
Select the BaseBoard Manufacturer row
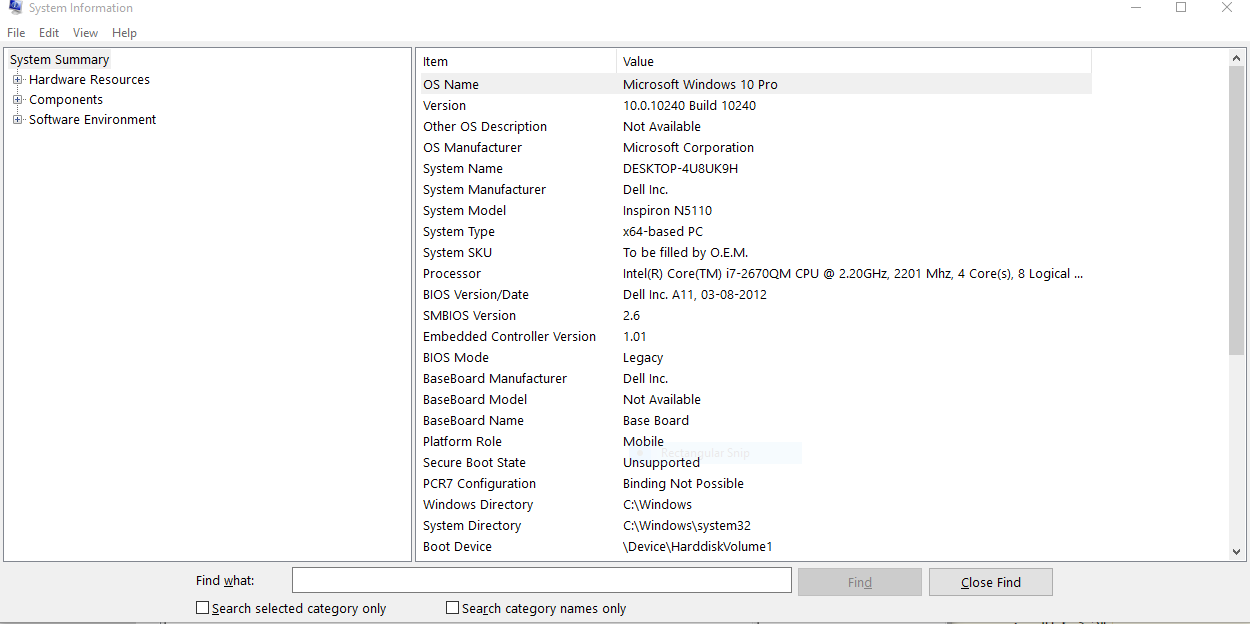click(x=754, y=379)
